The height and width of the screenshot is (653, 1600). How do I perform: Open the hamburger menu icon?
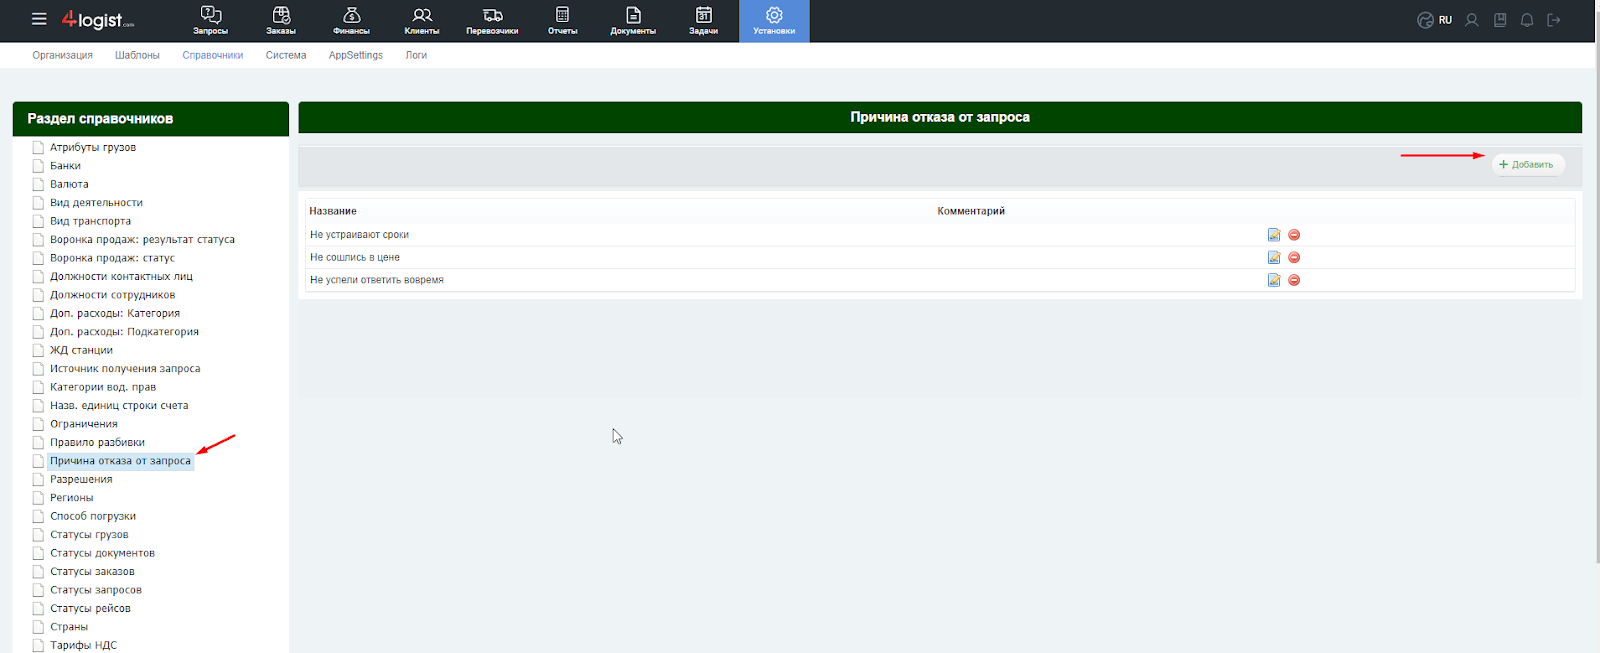39,19
